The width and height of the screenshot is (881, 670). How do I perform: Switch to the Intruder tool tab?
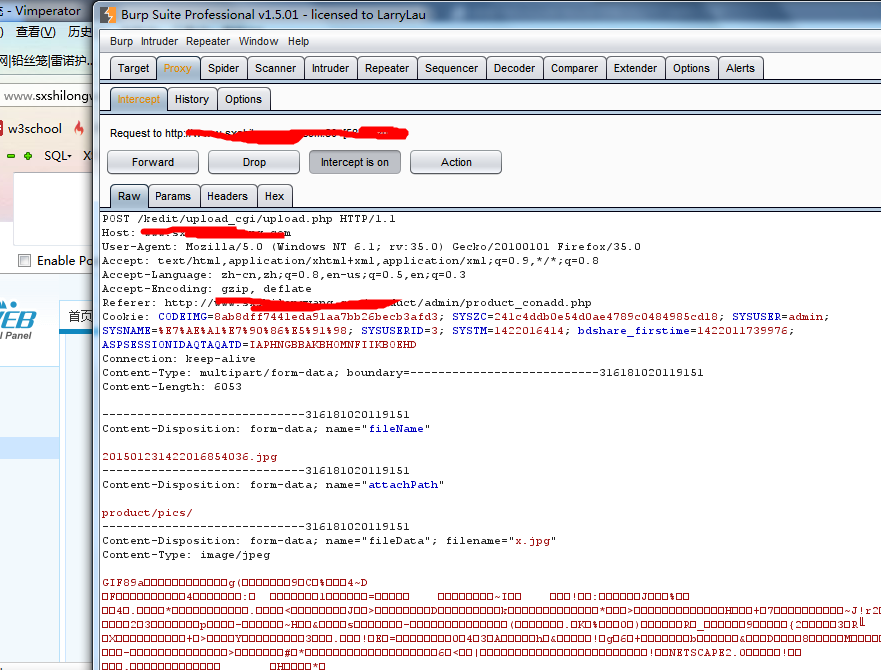330,68
